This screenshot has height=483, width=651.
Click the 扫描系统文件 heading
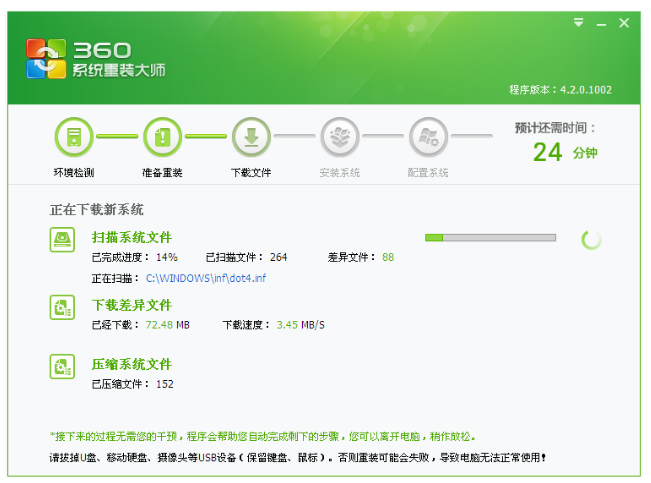click(131, 237)
